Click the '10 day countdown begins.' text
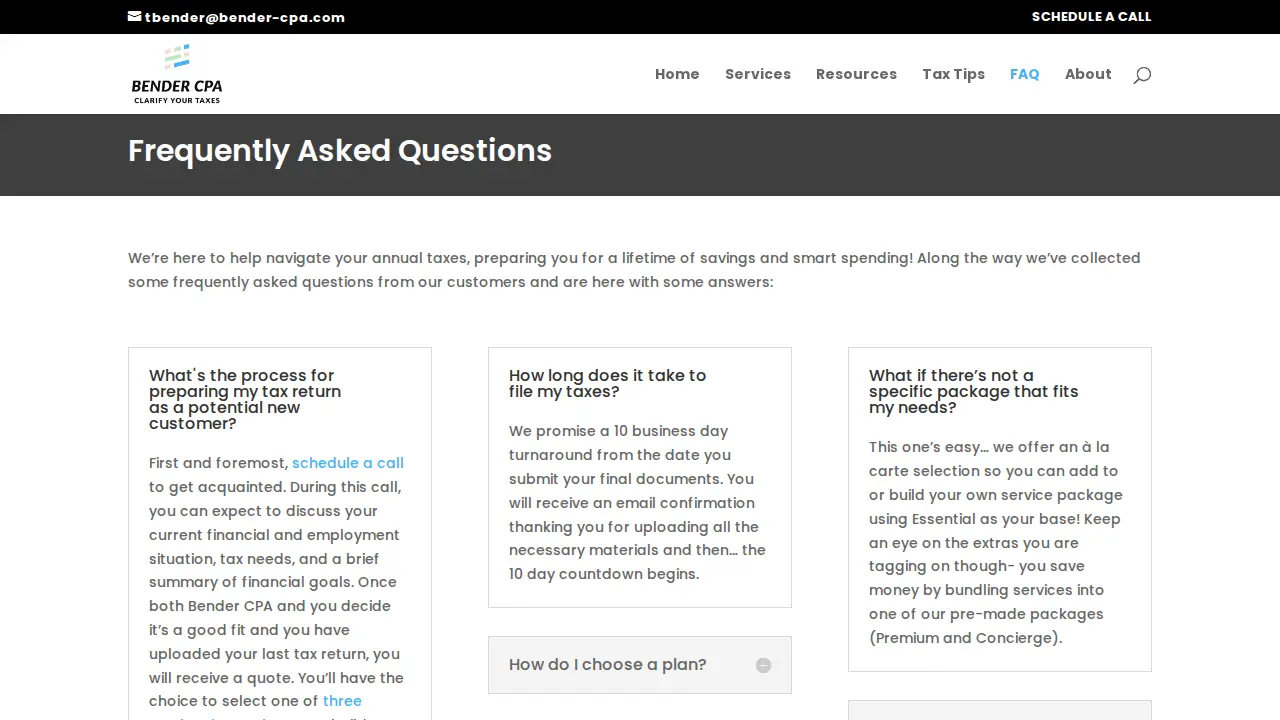The height and width of the screenshot is (720, 1280). pos(604,574)
